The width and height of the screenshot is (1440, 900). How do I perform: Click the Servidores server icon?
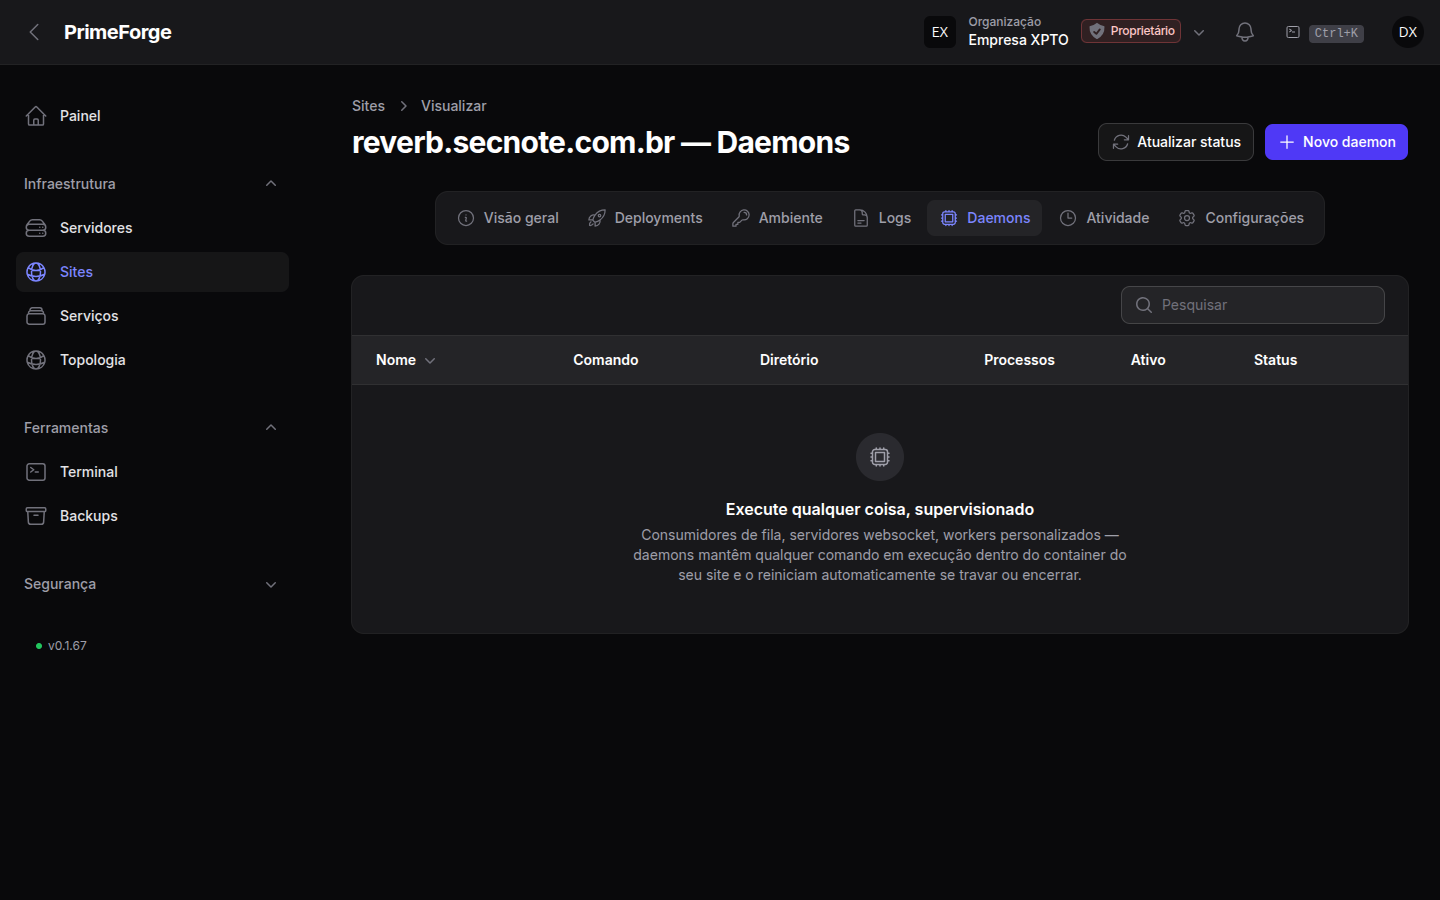click(x=36, y=228)
